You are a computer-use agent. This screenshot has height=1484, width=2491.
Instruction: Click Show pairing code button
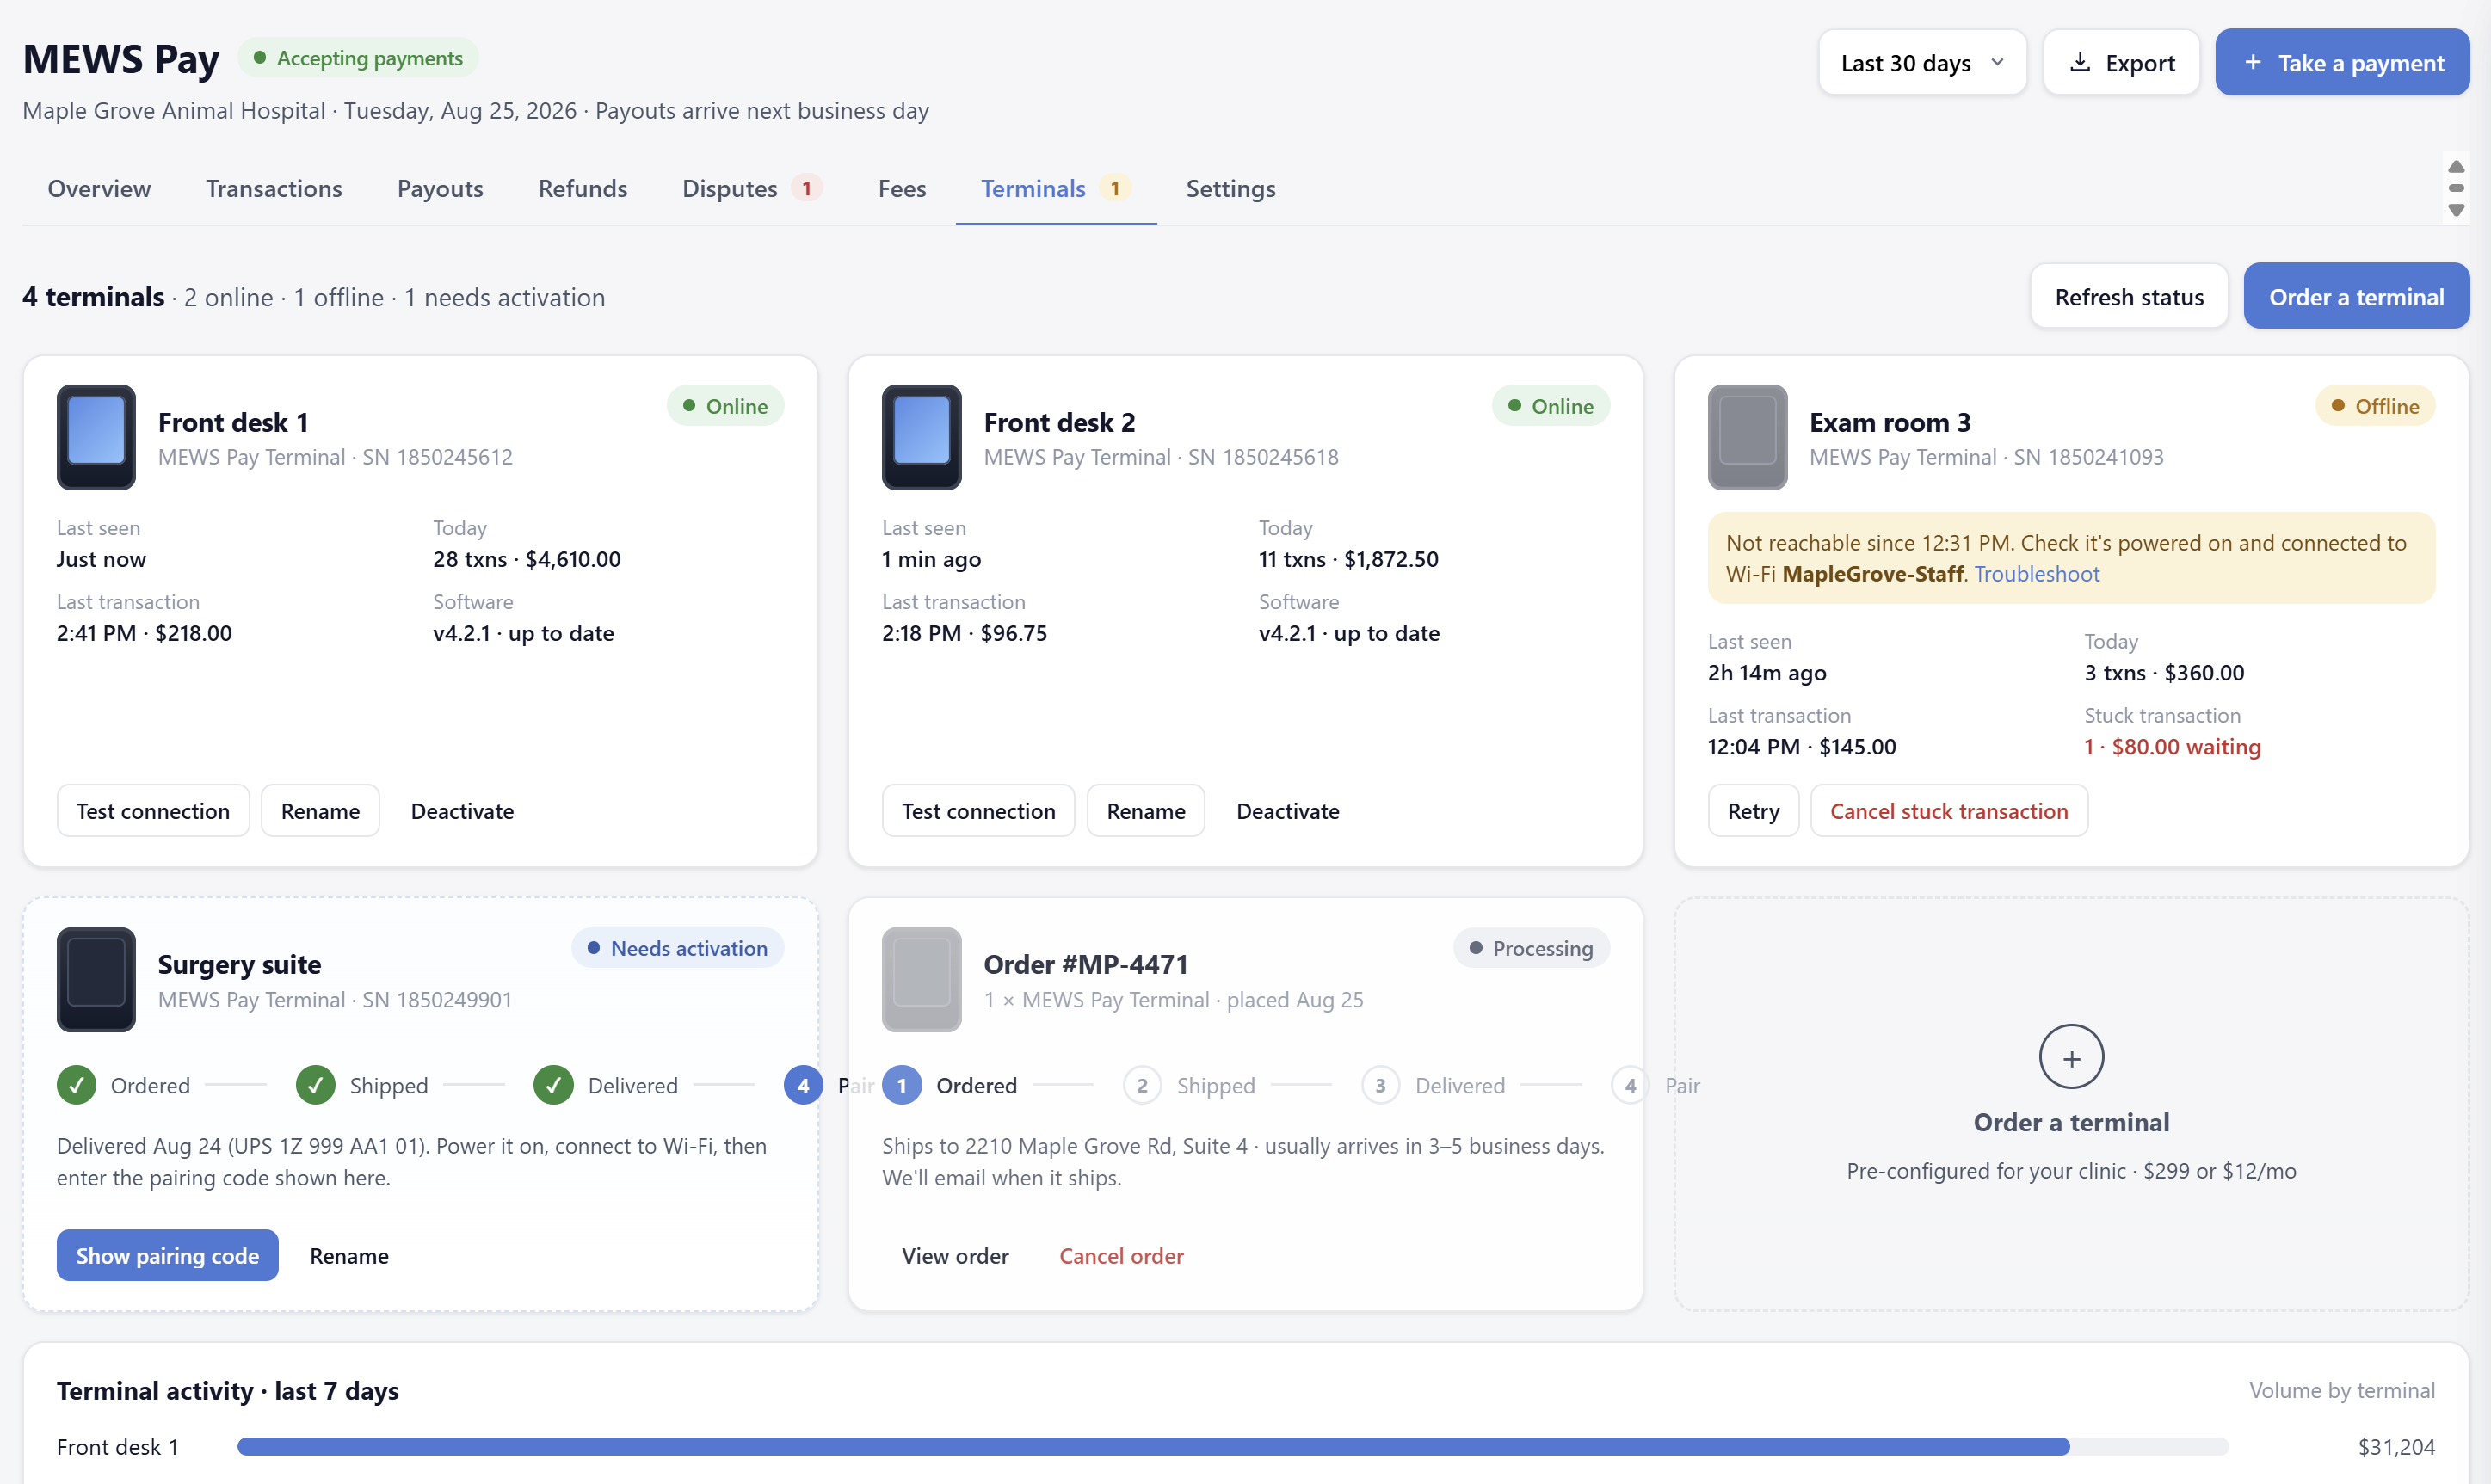coord(167,1255)
